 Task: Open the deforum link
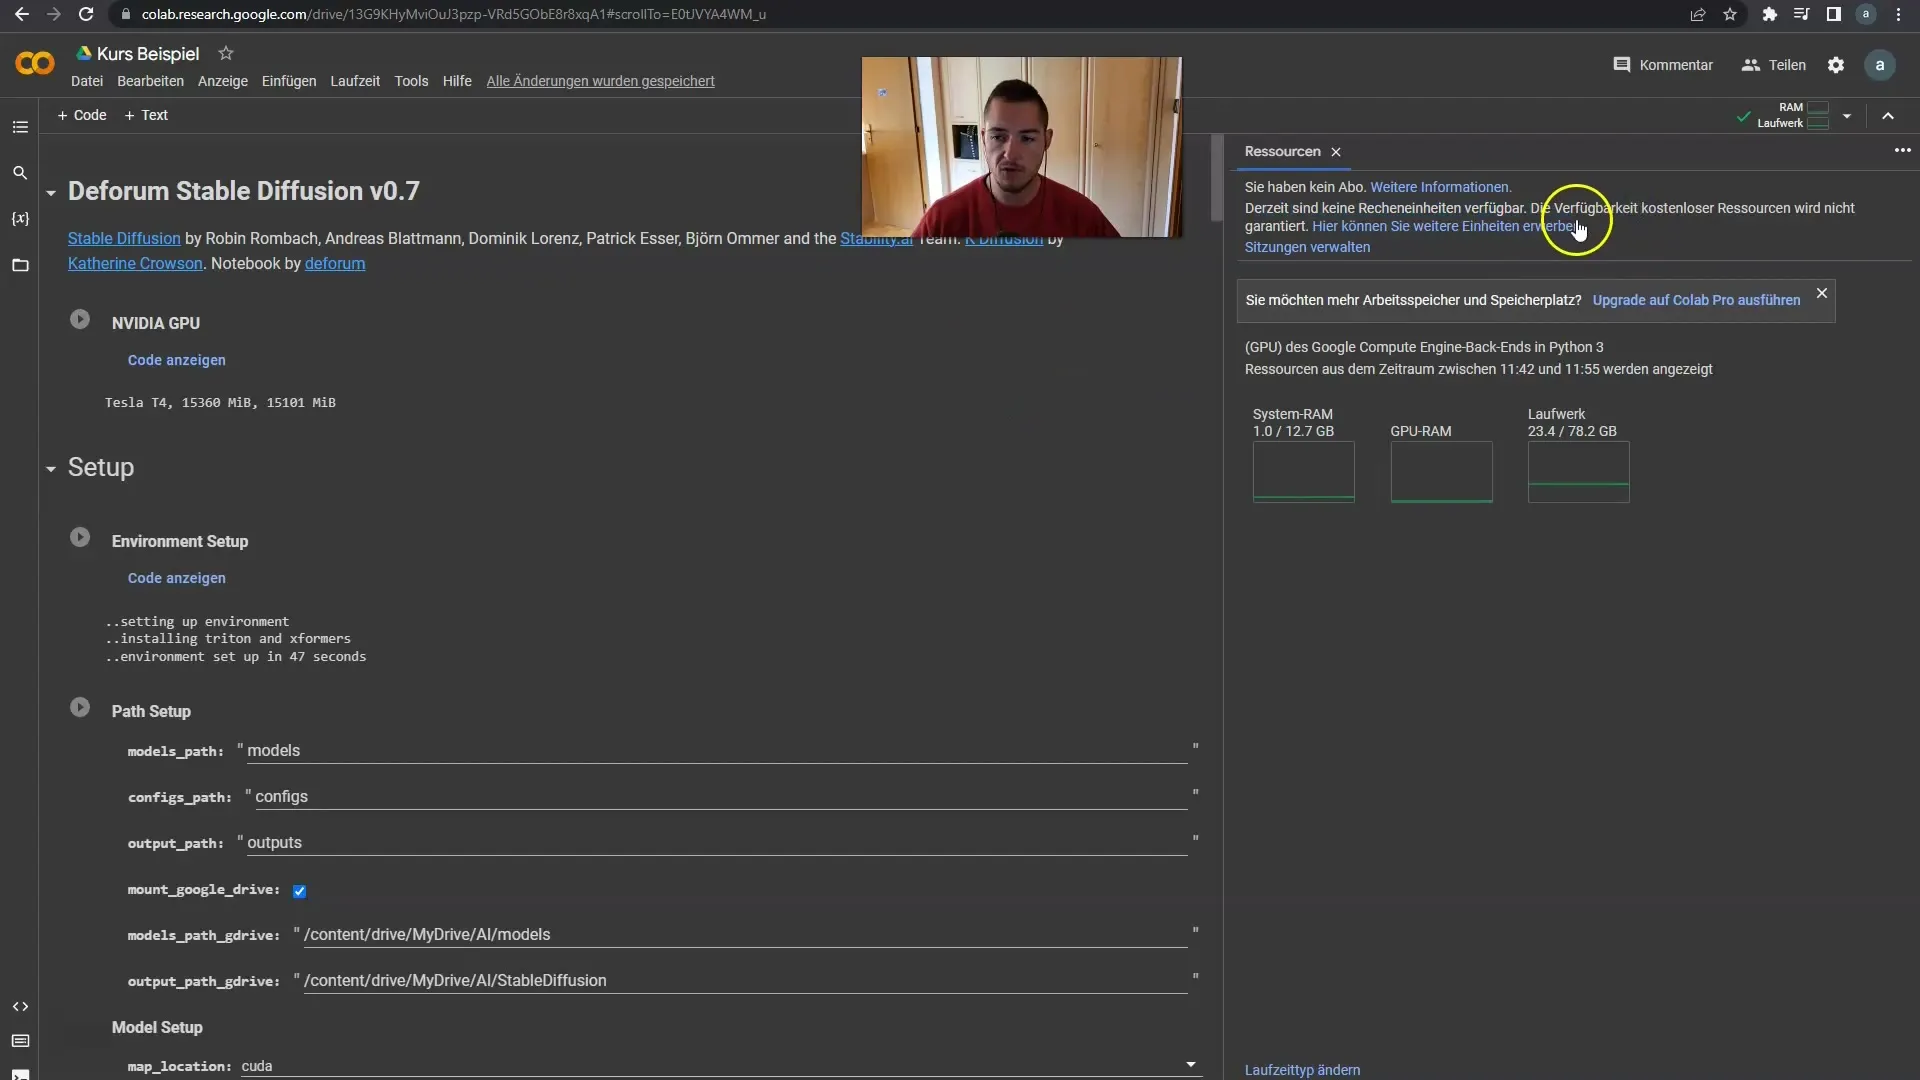[x=335, y=263]
